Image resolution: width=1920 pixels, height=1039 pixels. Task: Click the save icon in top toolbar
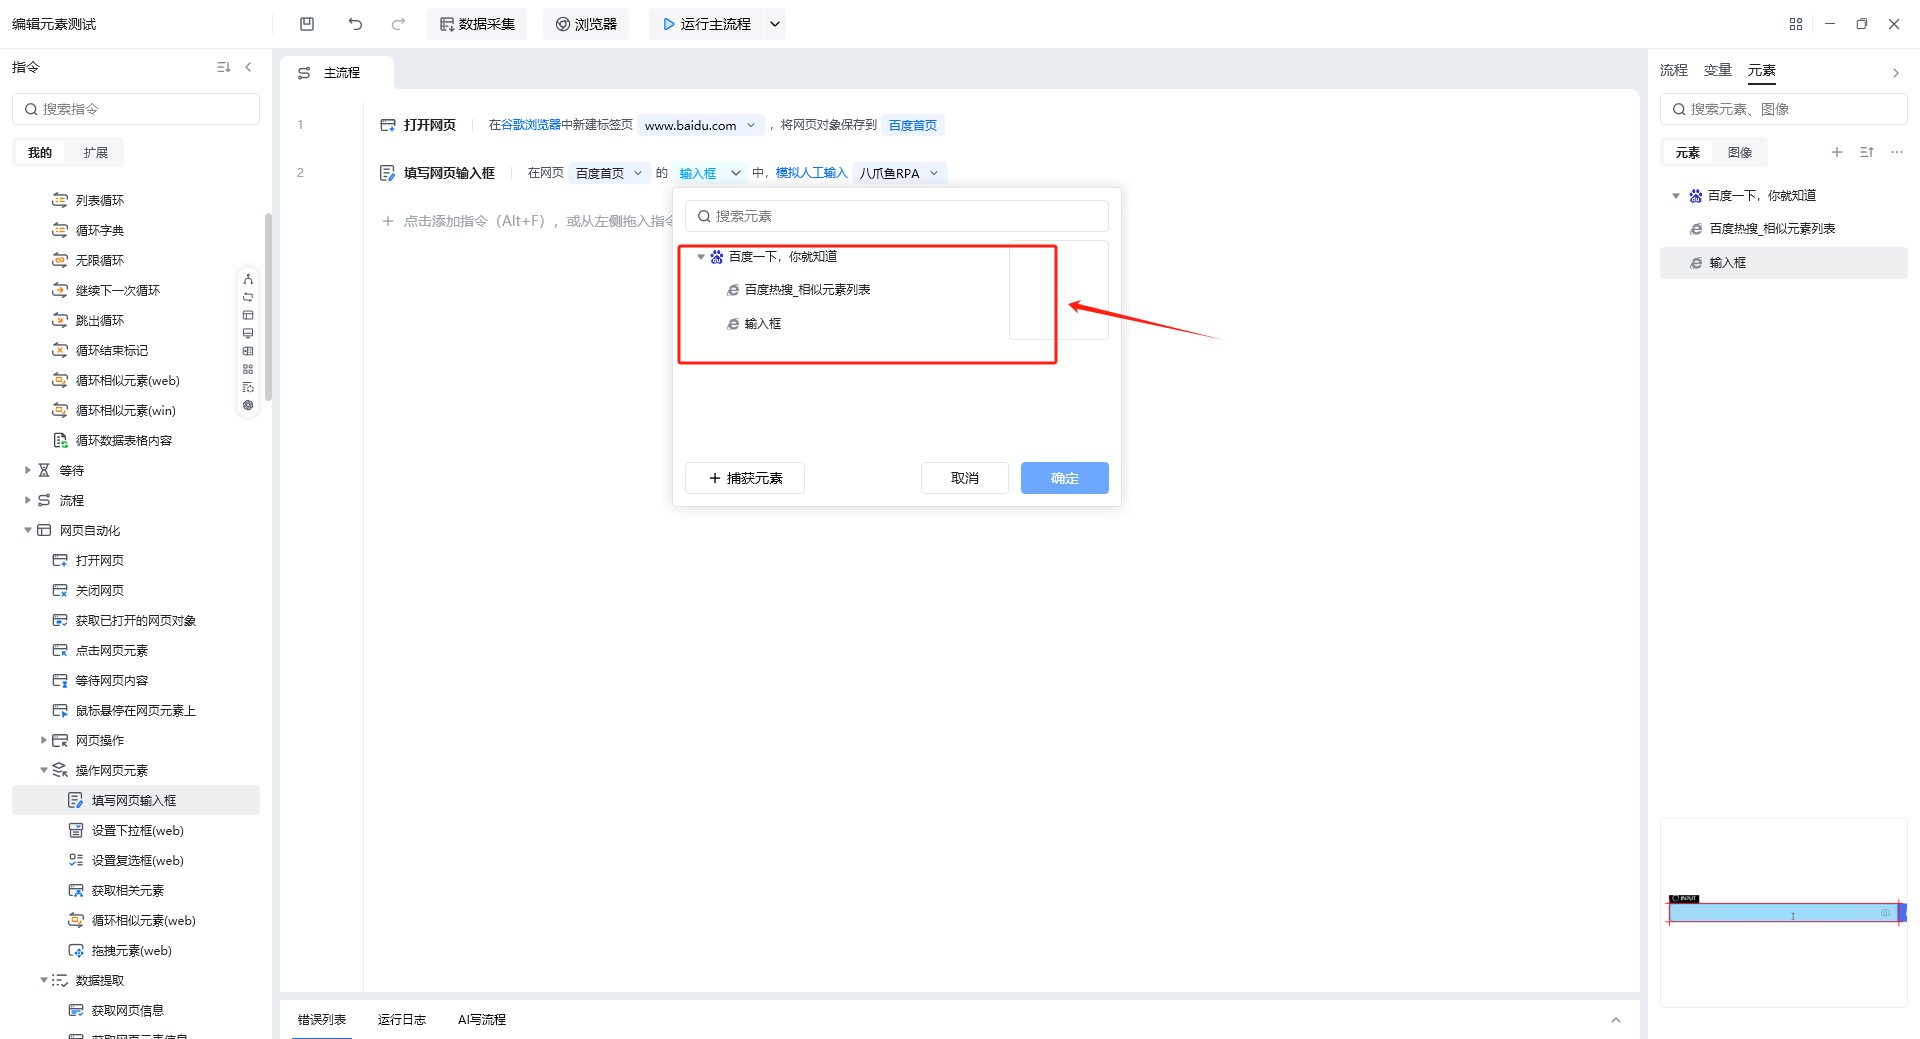coord(307,24)
